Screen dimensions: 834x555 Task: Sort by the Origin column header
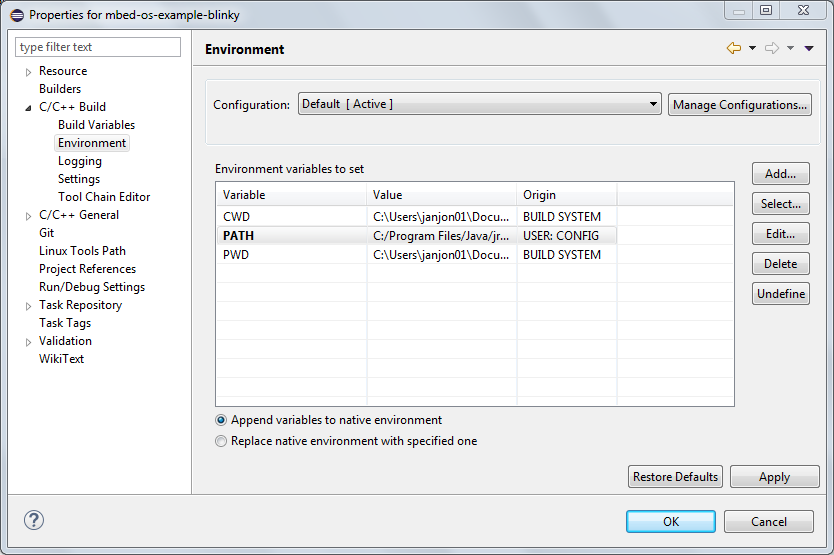pos(566,195)
